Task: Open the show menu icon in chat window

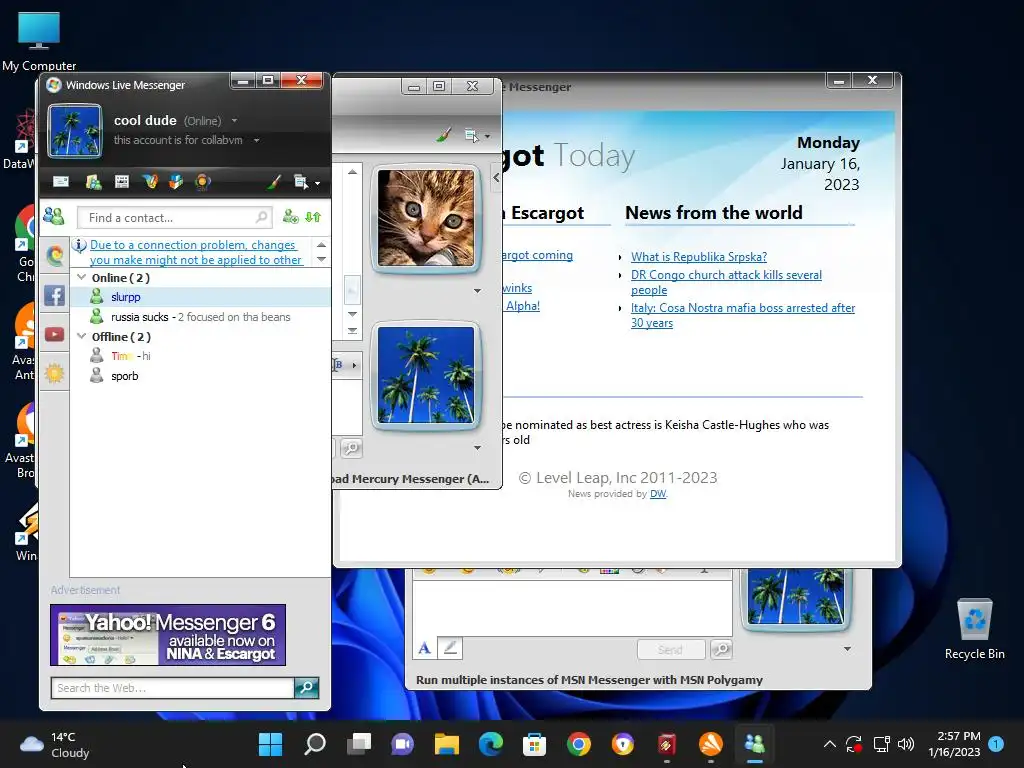Action: 472,136
